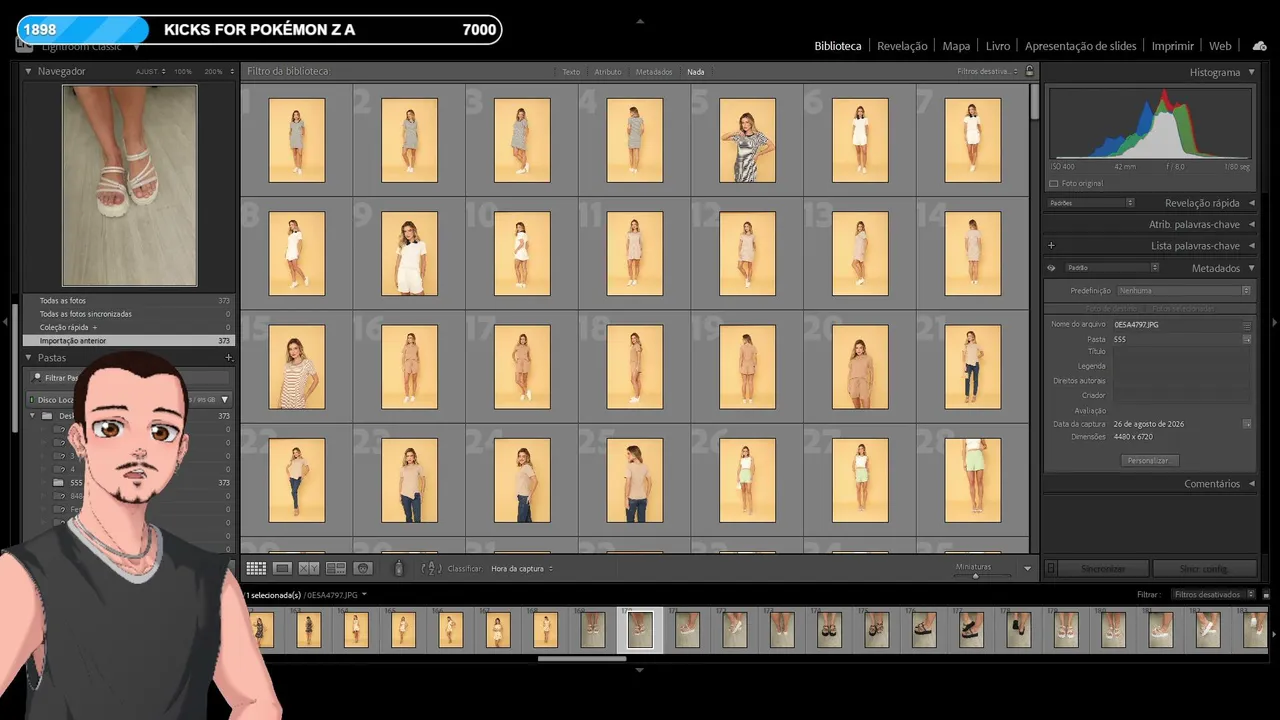
Task: Toggle the Sincronizar panel switch icon
Action: click(1051, 569)
